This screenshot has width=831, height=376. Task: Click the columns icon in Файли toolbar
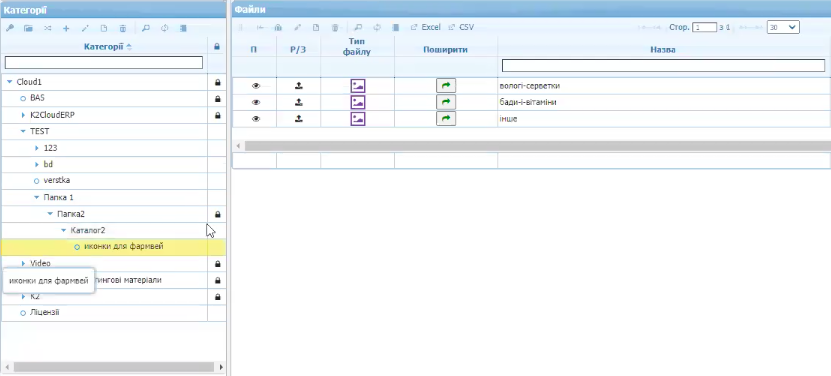(x=395, y=28)
